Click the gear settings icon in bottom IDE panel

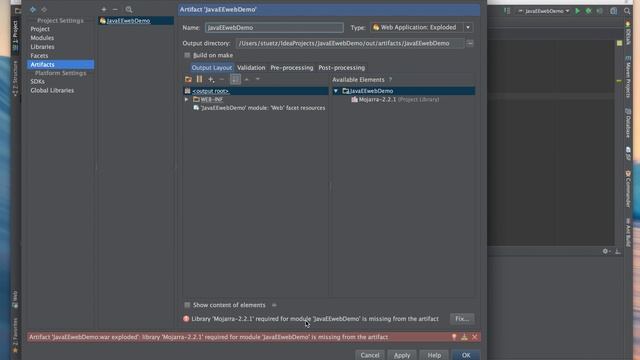[605, 251]
